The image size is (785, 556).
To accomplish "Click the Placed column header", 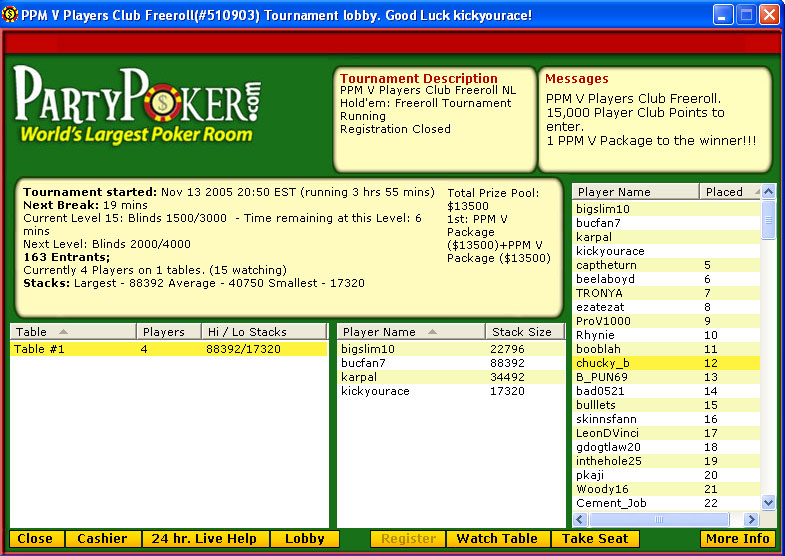I will (x=729, y=192).
